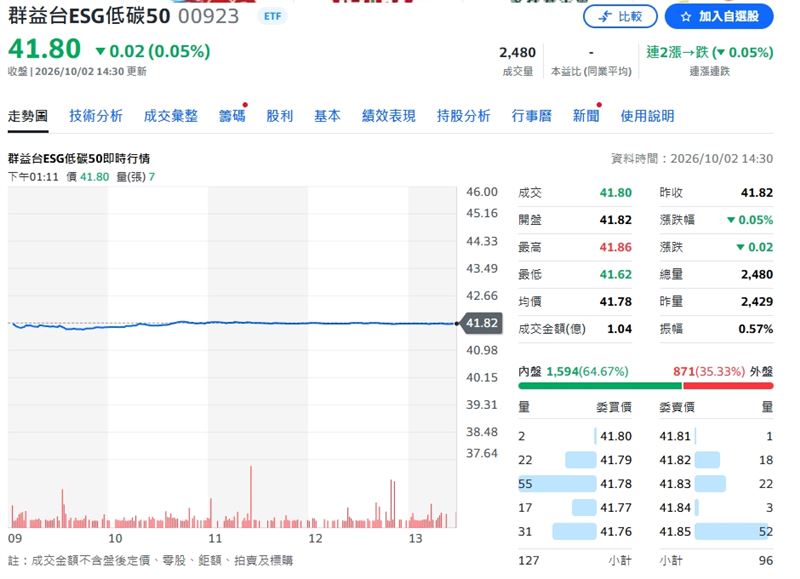Click the 成交量 value 2,480 in the header
Screen dimensions: 800x579
tap(517, 53)
